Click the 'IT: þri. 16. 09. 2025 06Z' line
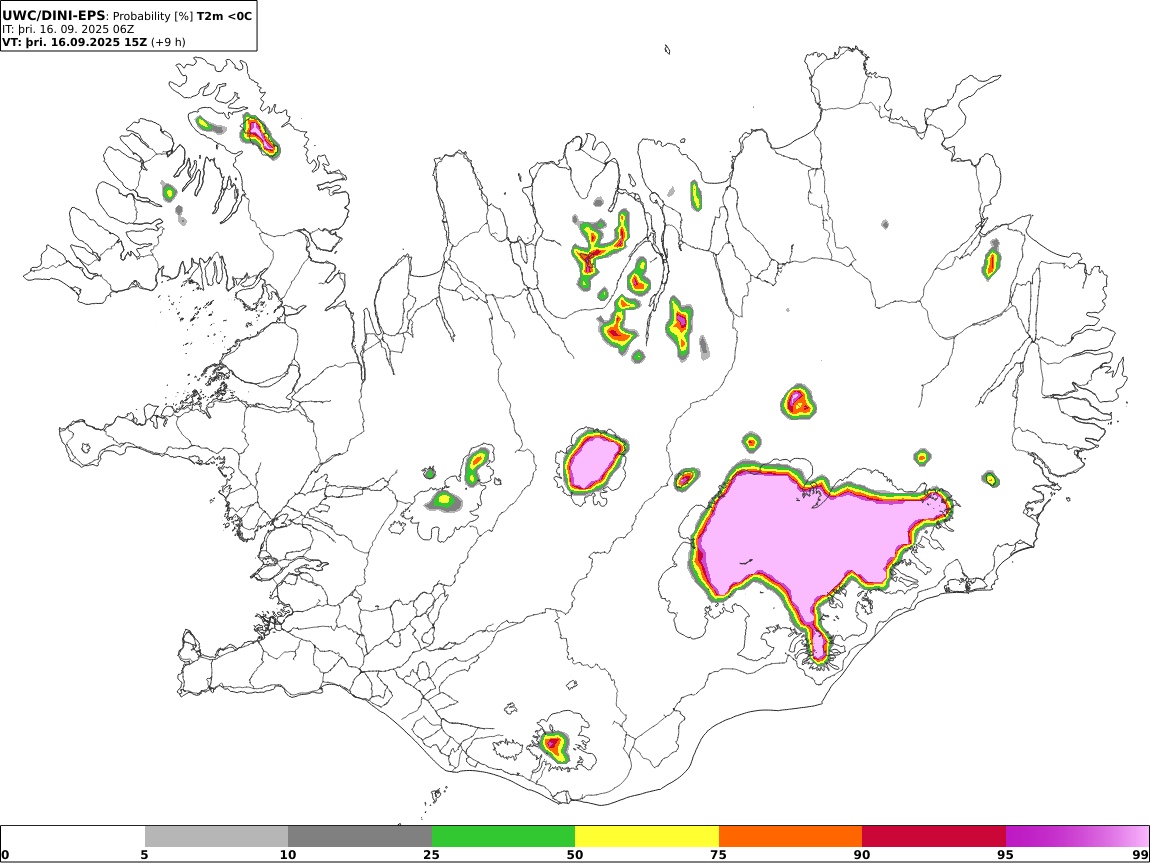The image size is (1150, 863). click(68, 29)
